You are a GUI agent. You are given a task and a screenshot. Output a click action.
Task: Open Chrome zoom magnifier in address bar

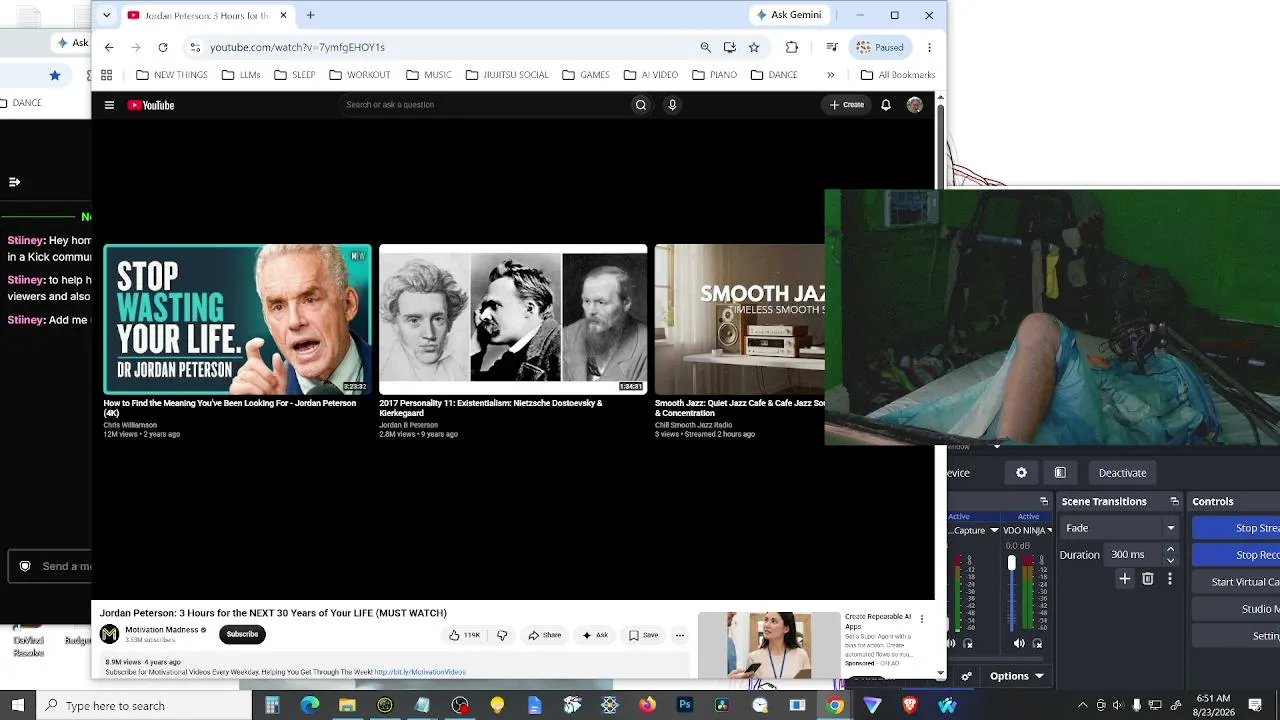(706, 47)
